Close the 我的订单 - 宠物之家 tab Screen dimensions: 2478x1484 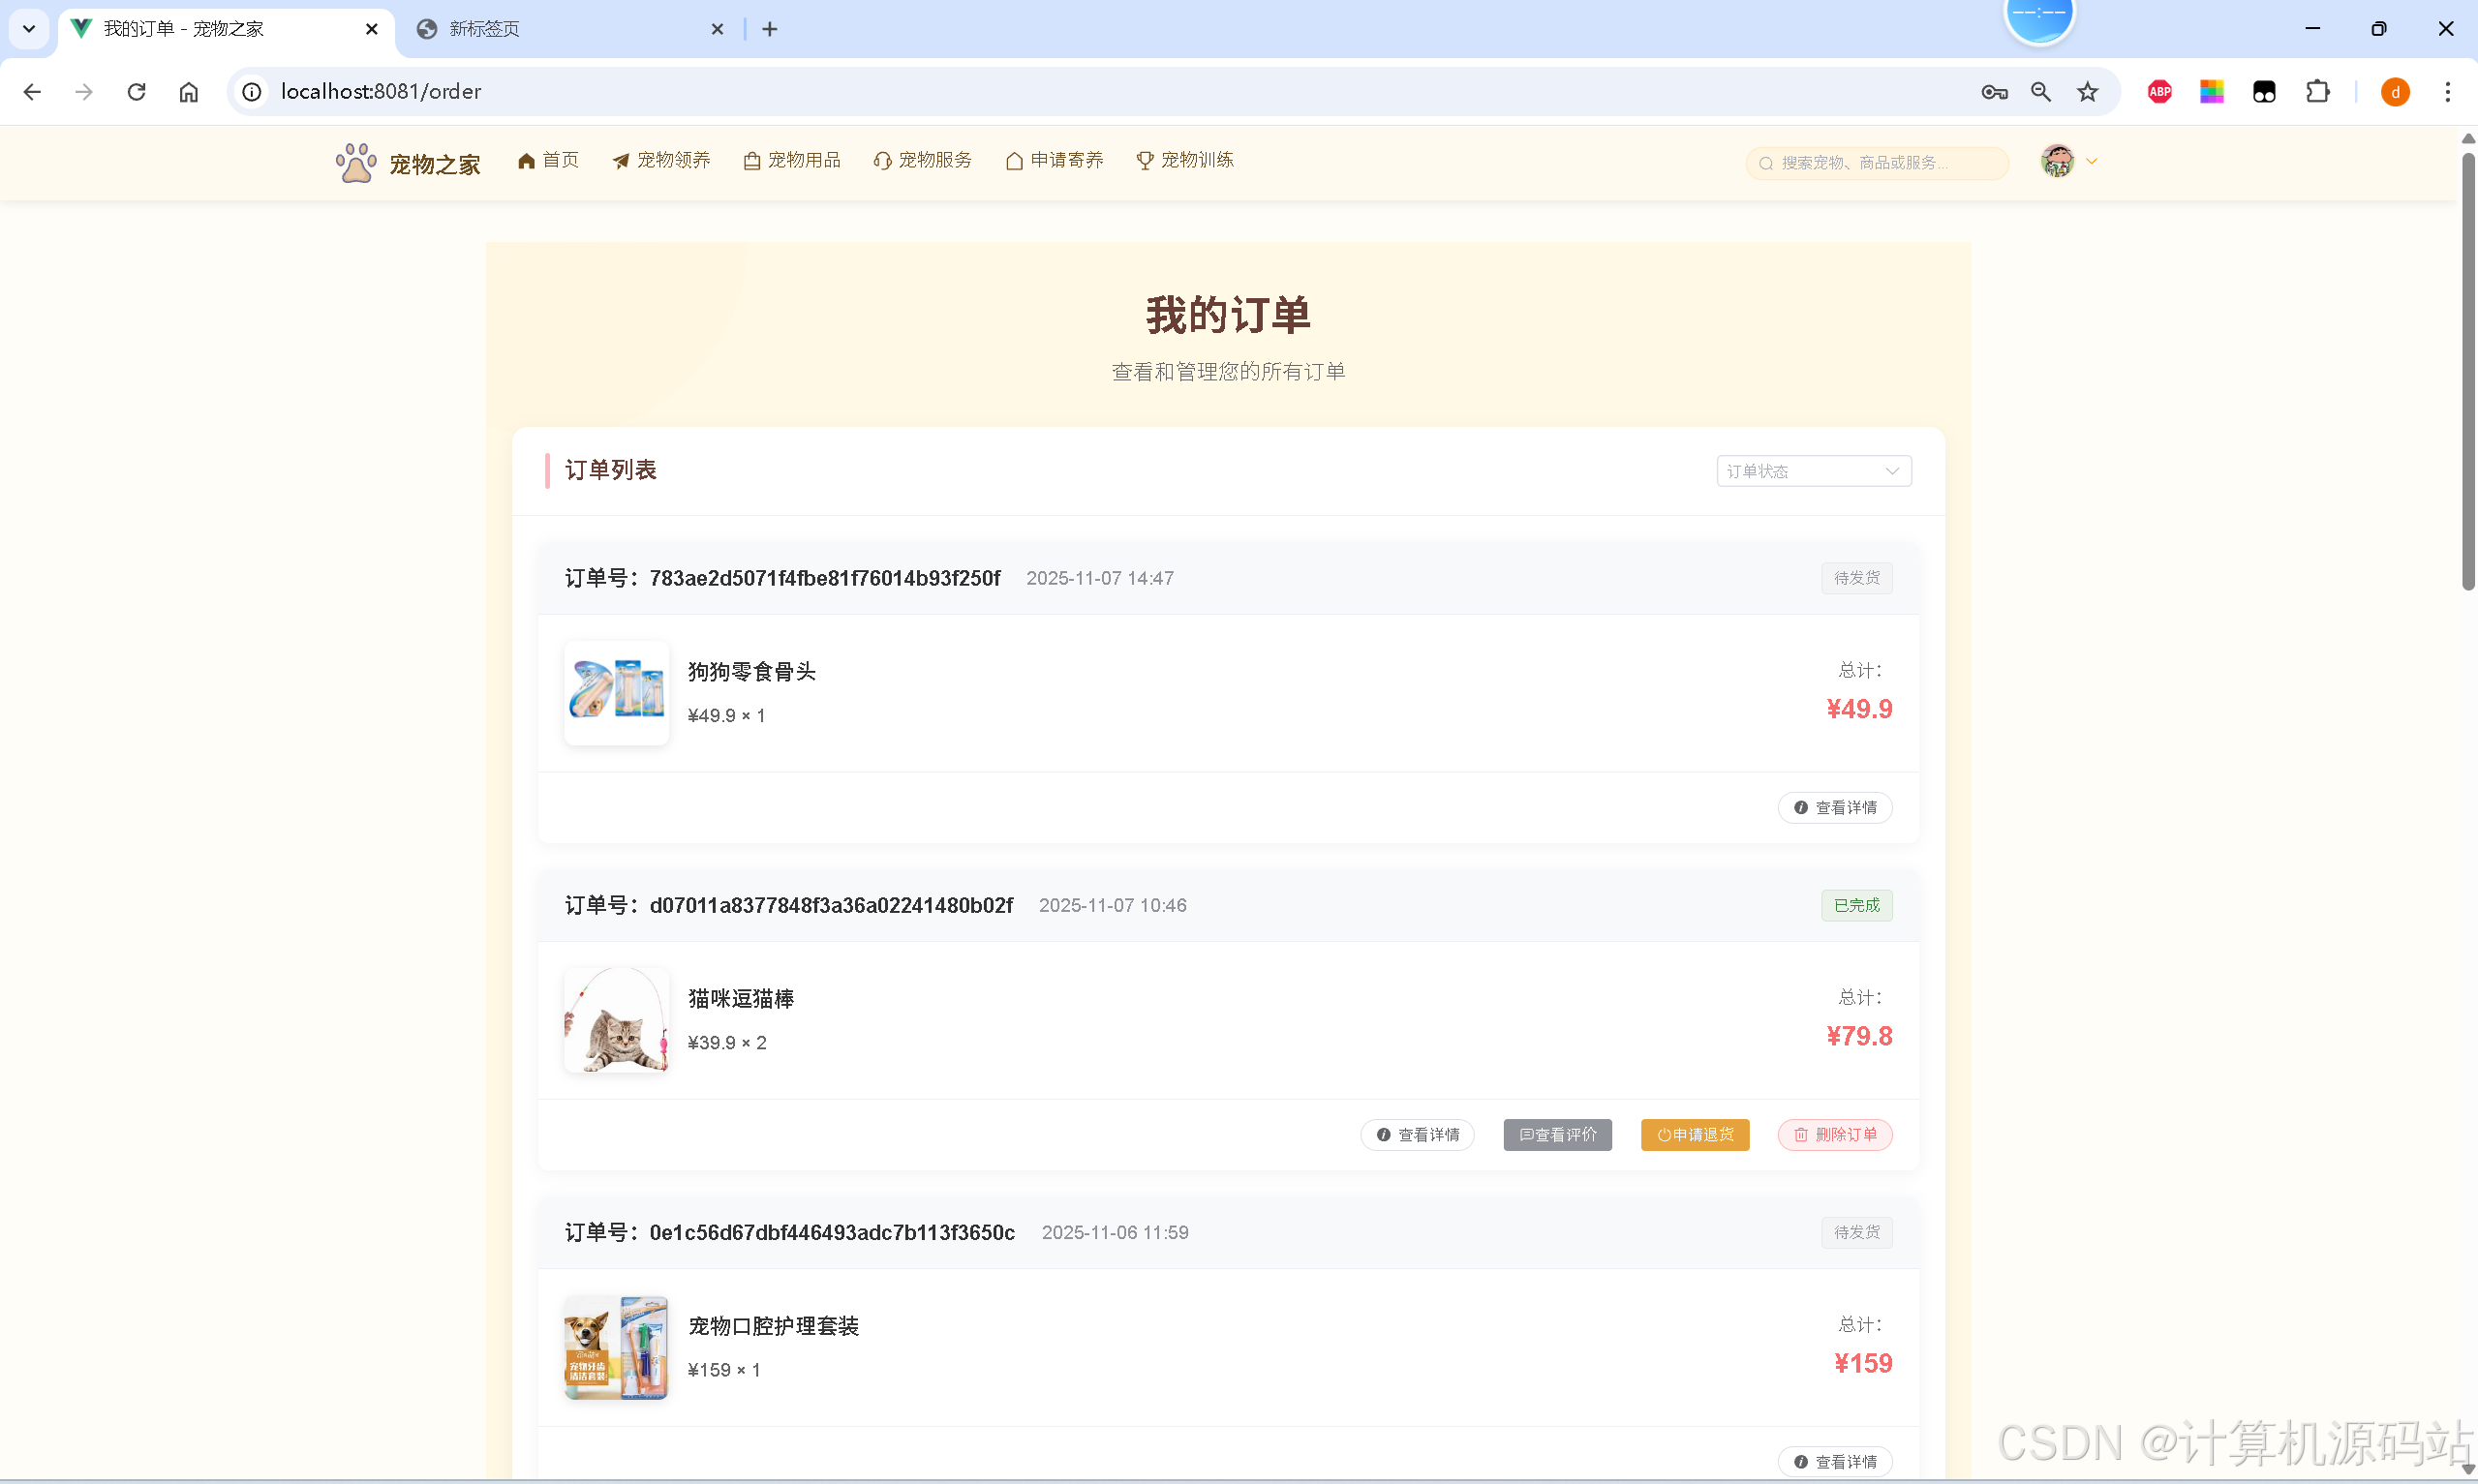[x=371, y=29]
